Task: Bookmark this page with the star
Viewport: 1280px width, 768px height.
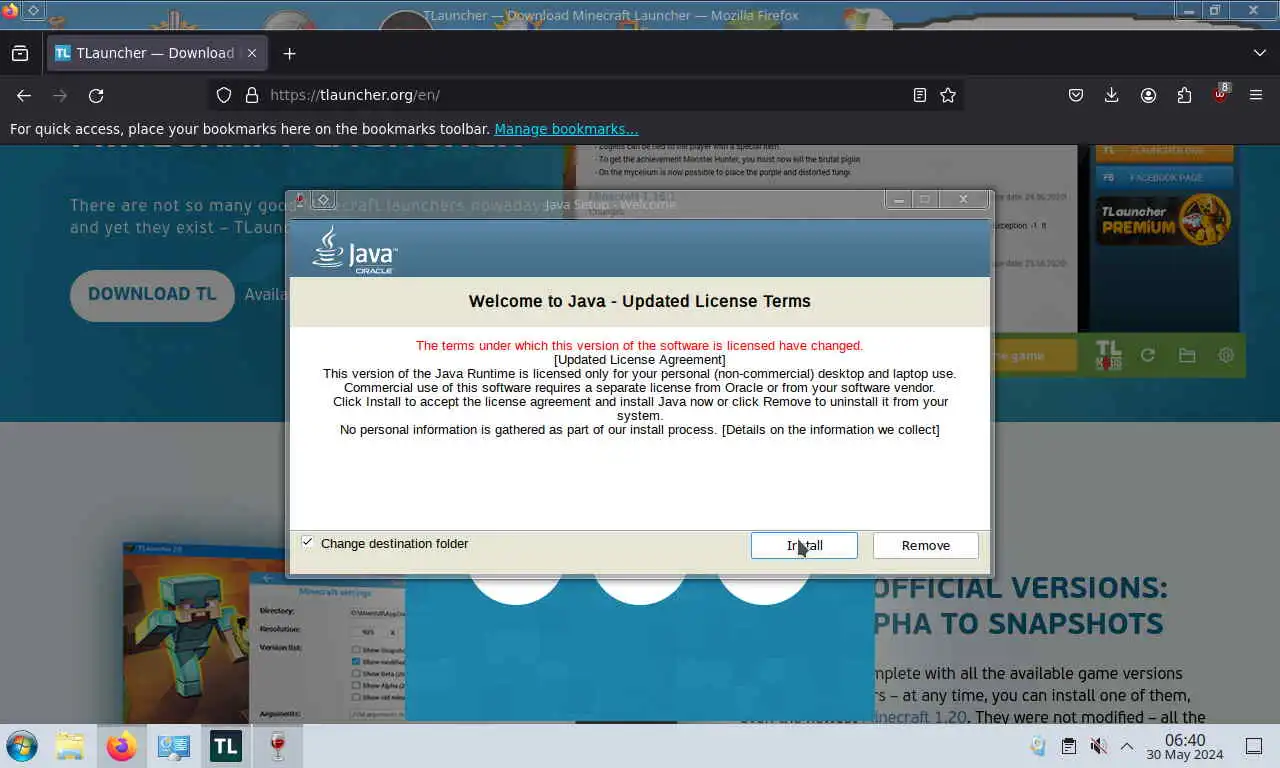Action: click(948, 95)
